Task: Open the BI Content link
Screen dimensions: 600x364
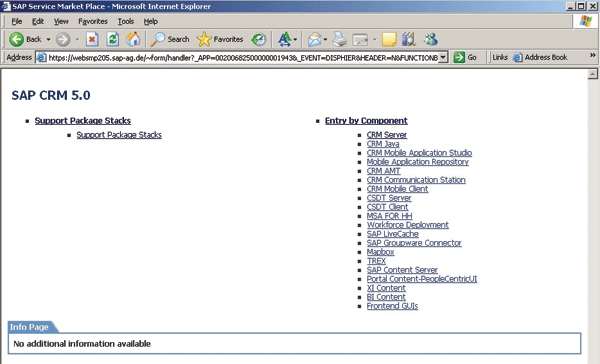Action: 386,297
